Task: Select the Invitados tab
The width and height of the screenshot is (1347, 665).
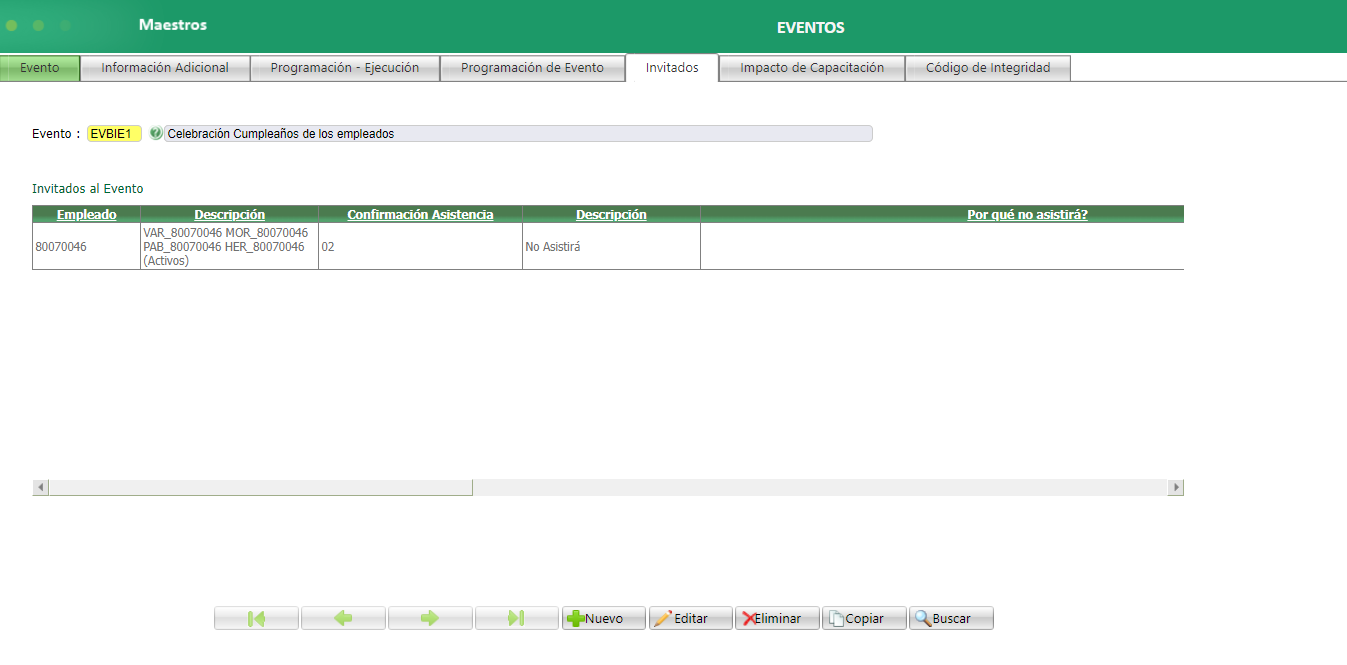Action: [x=672, y=68]
